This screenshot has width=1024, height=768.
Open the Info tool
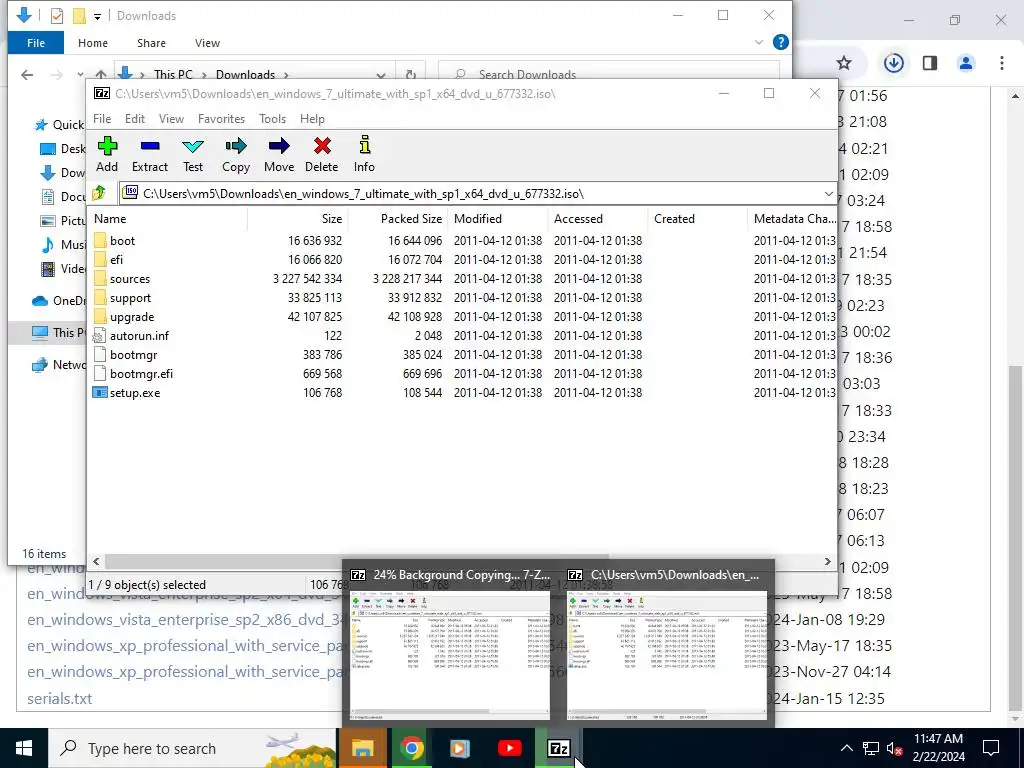(364, 154)
